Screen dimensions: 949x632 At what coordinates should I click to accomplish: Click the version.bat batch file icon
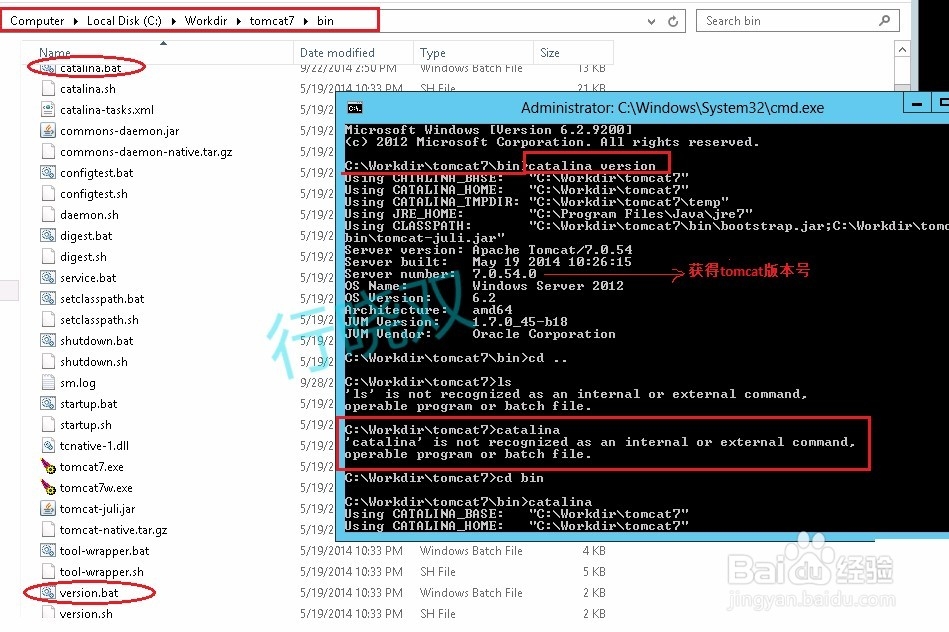coord(48,592)
